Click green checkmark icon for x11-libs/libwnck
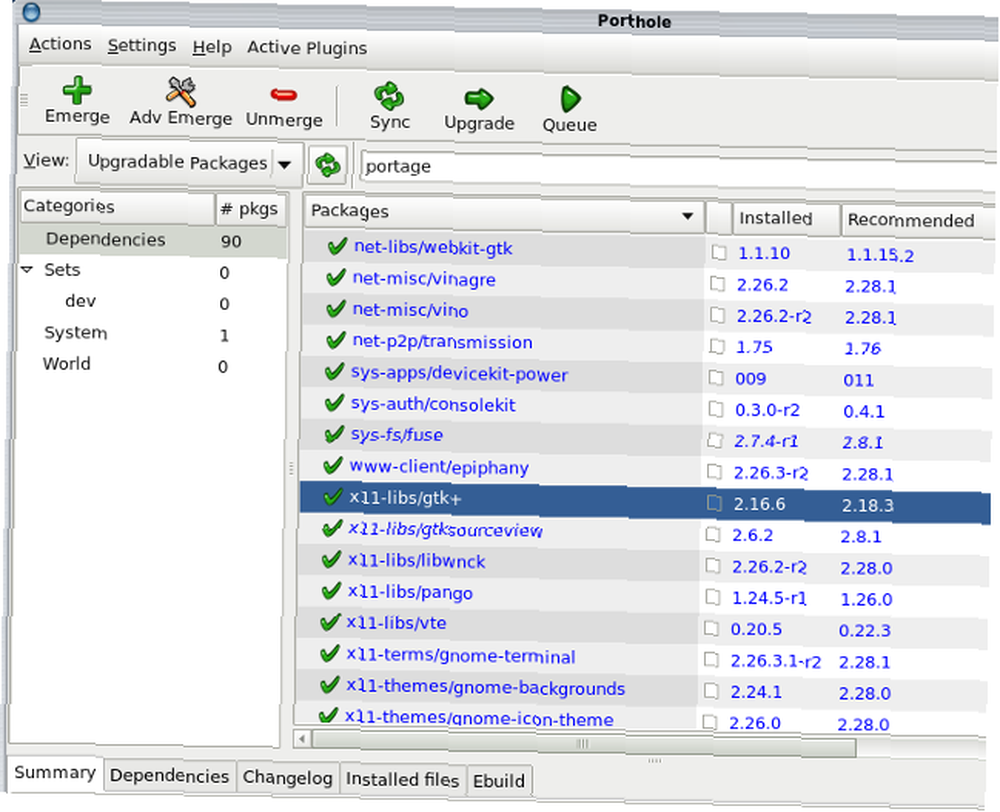This screenshot has height=812, width=1000. pos(332,559)
